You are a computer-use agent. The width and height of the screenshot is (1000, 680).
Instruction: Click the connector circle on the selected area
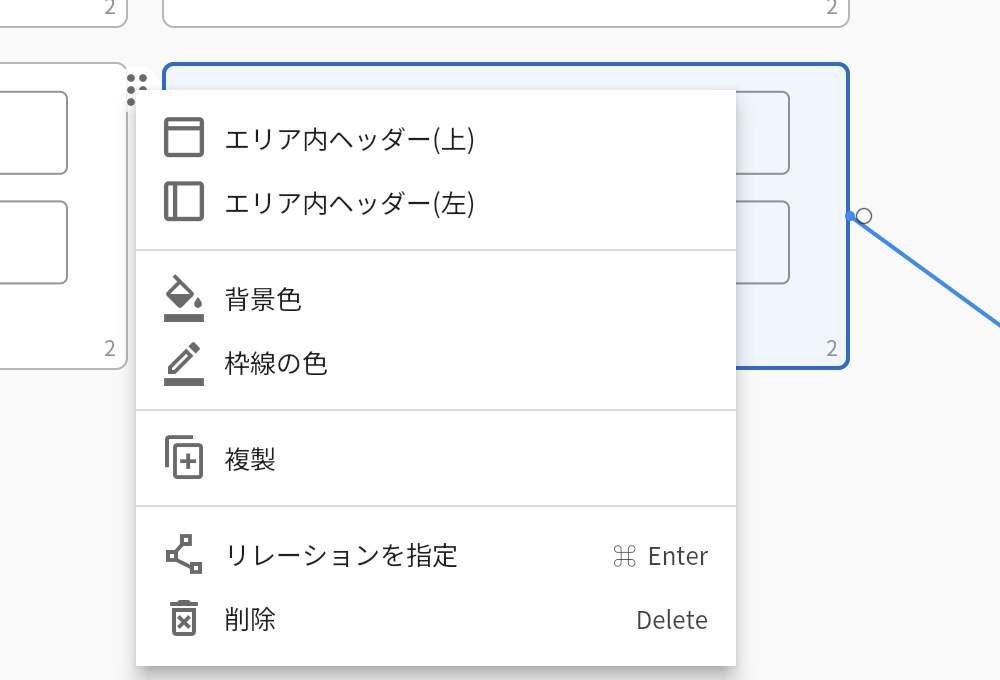pos(864,216)
